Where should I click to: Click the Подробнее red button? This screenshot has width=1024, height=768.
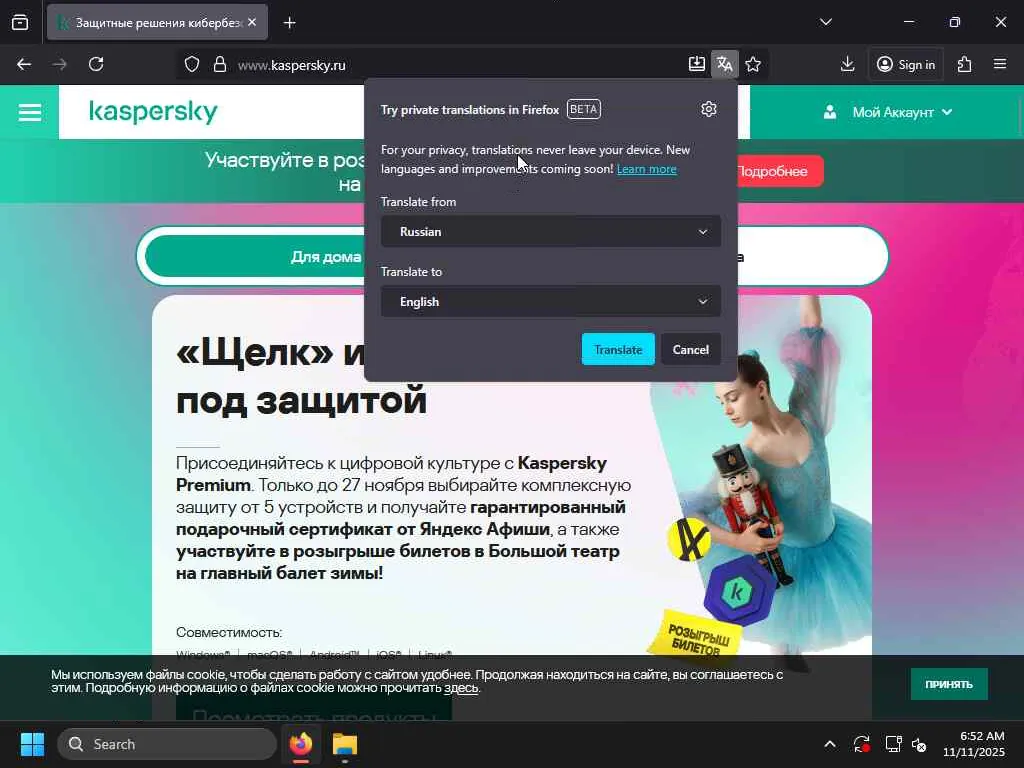779,171
